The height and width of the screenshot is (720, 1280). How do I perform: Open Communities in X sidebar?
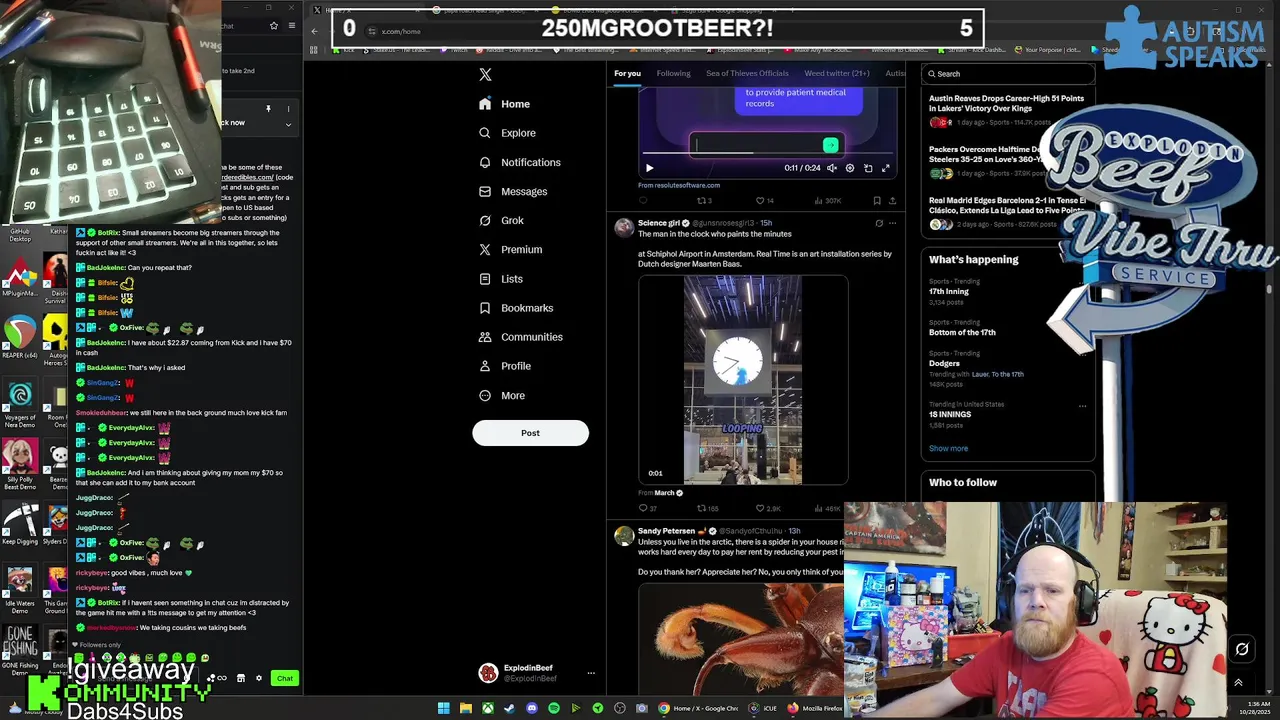(520, 337)
